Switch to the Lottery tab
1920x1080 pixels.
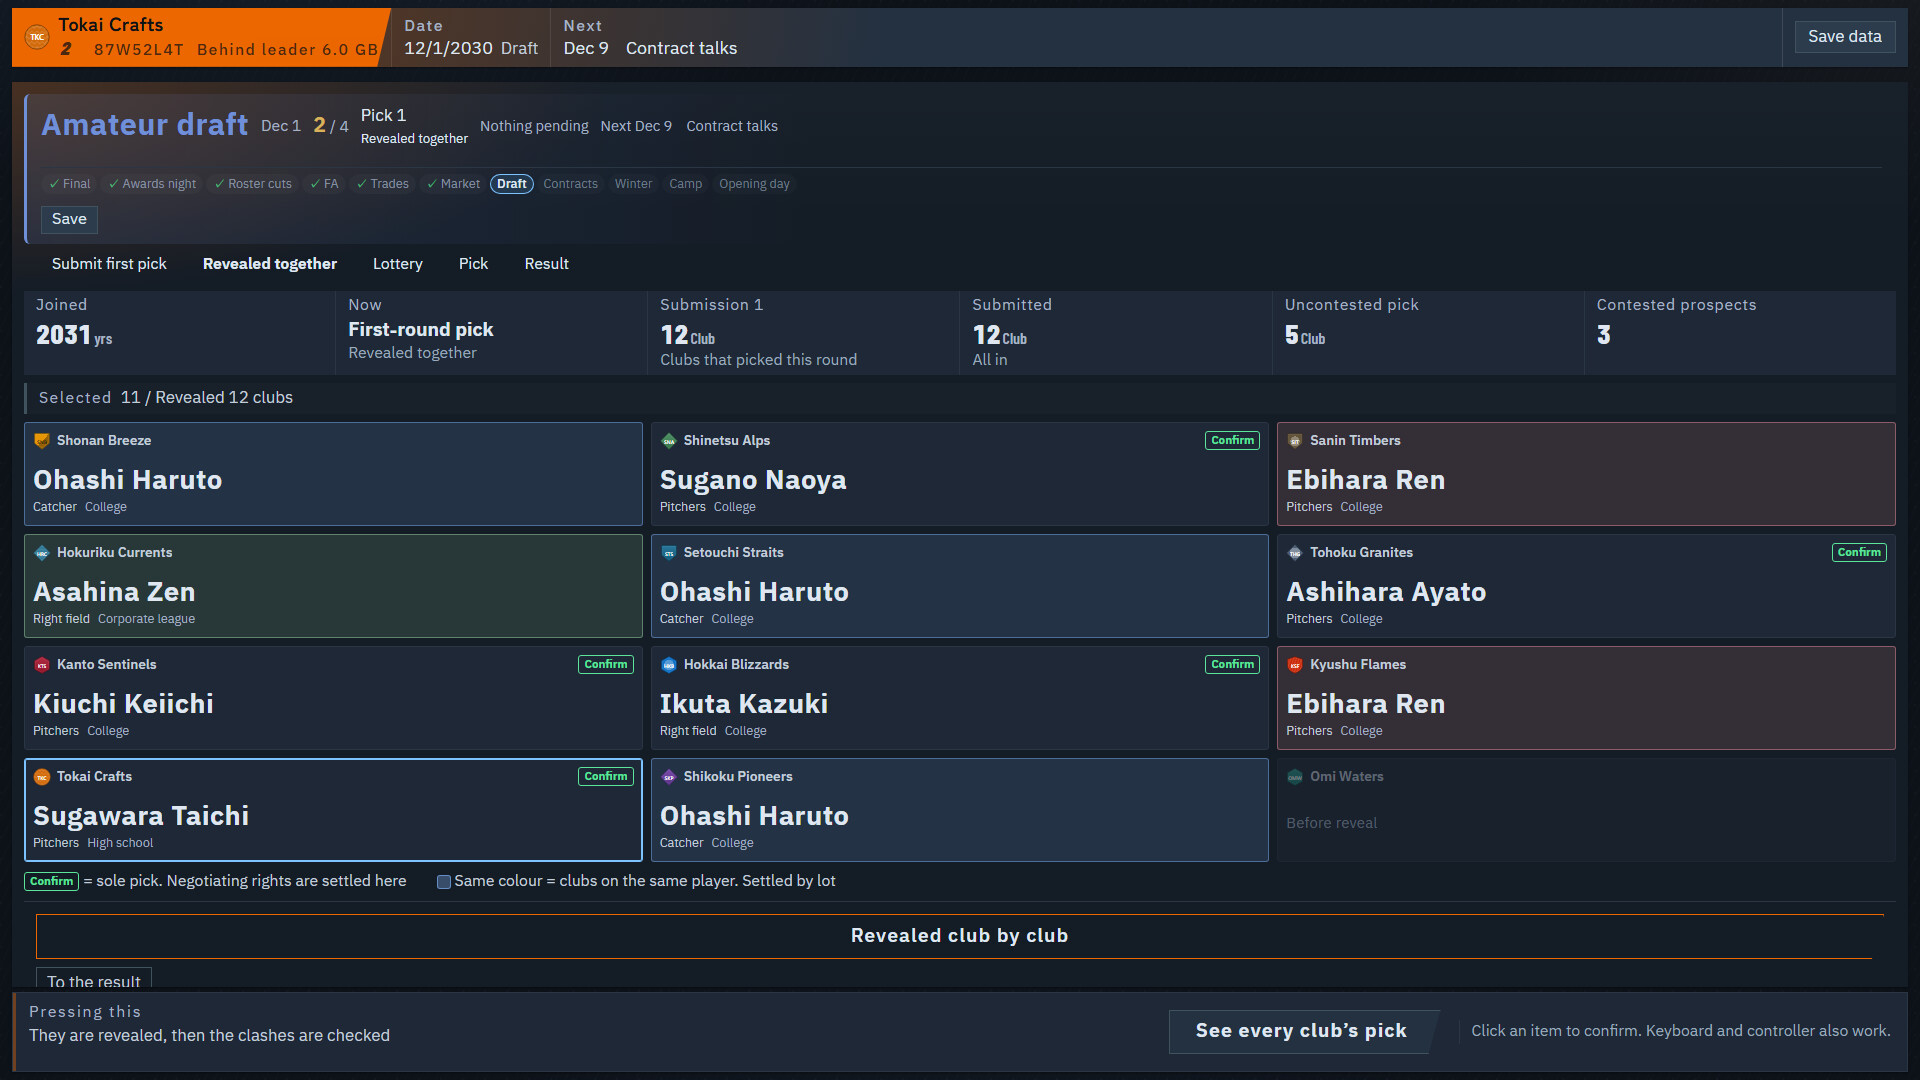coord(398,264)
